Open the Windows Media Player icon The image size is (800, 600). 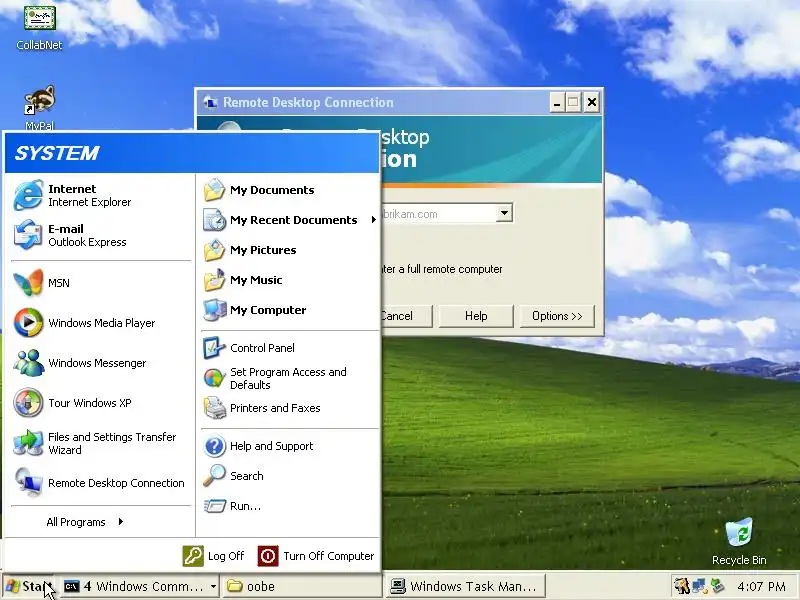[28, 322]
